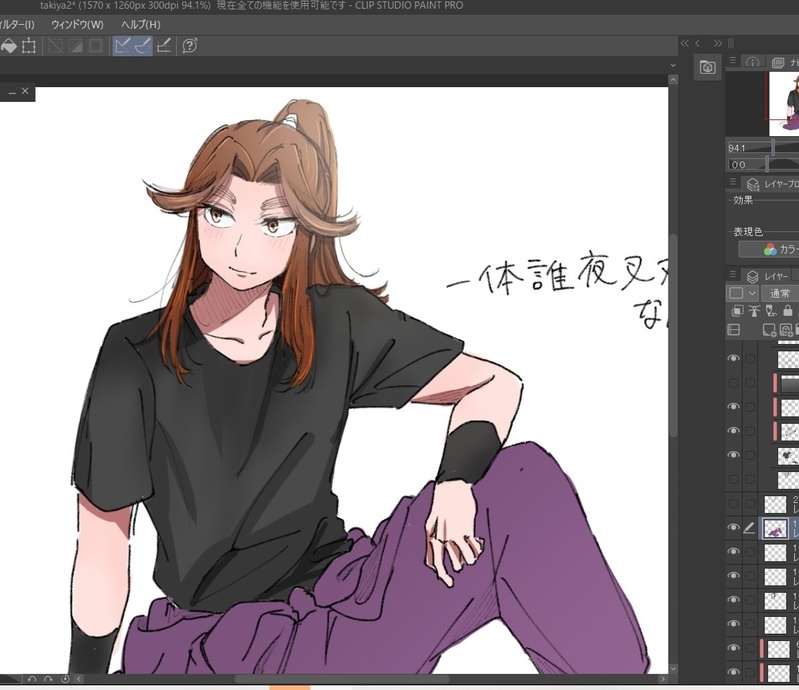The width and height of the screenshot is (799, 690).
Task: Toggle Snap to Special Ruler
Action: tap(142, 46)
